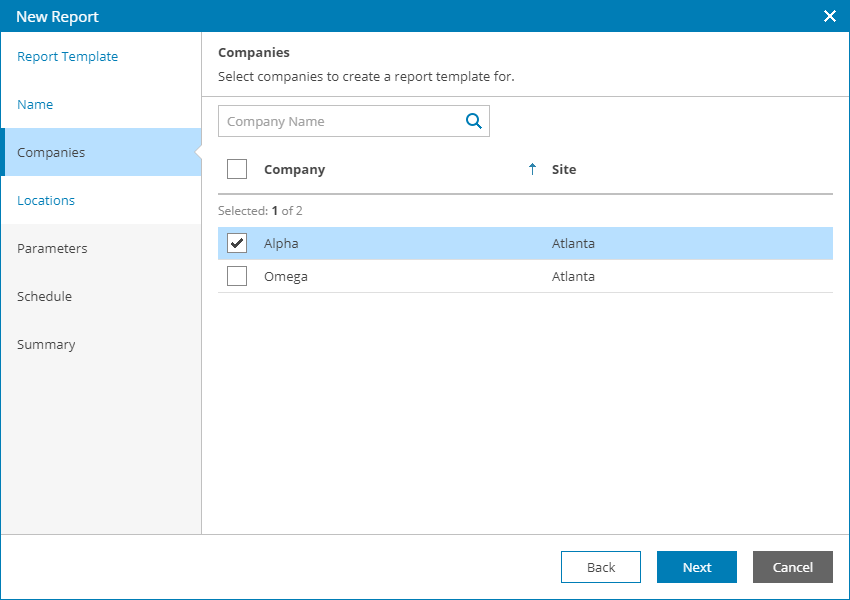This screenshot has height=600, width=850.
Task: Check the Omega company checkbox
Action: click(237, 276)
